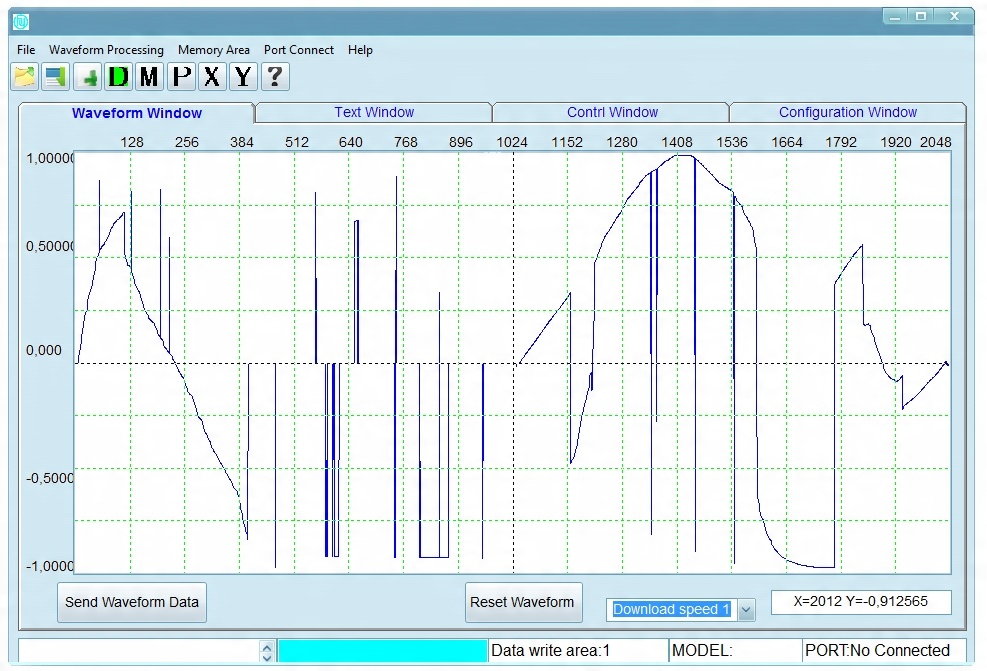
Task: Select the Download speed 1 combo box
Action: pos(671,610)
